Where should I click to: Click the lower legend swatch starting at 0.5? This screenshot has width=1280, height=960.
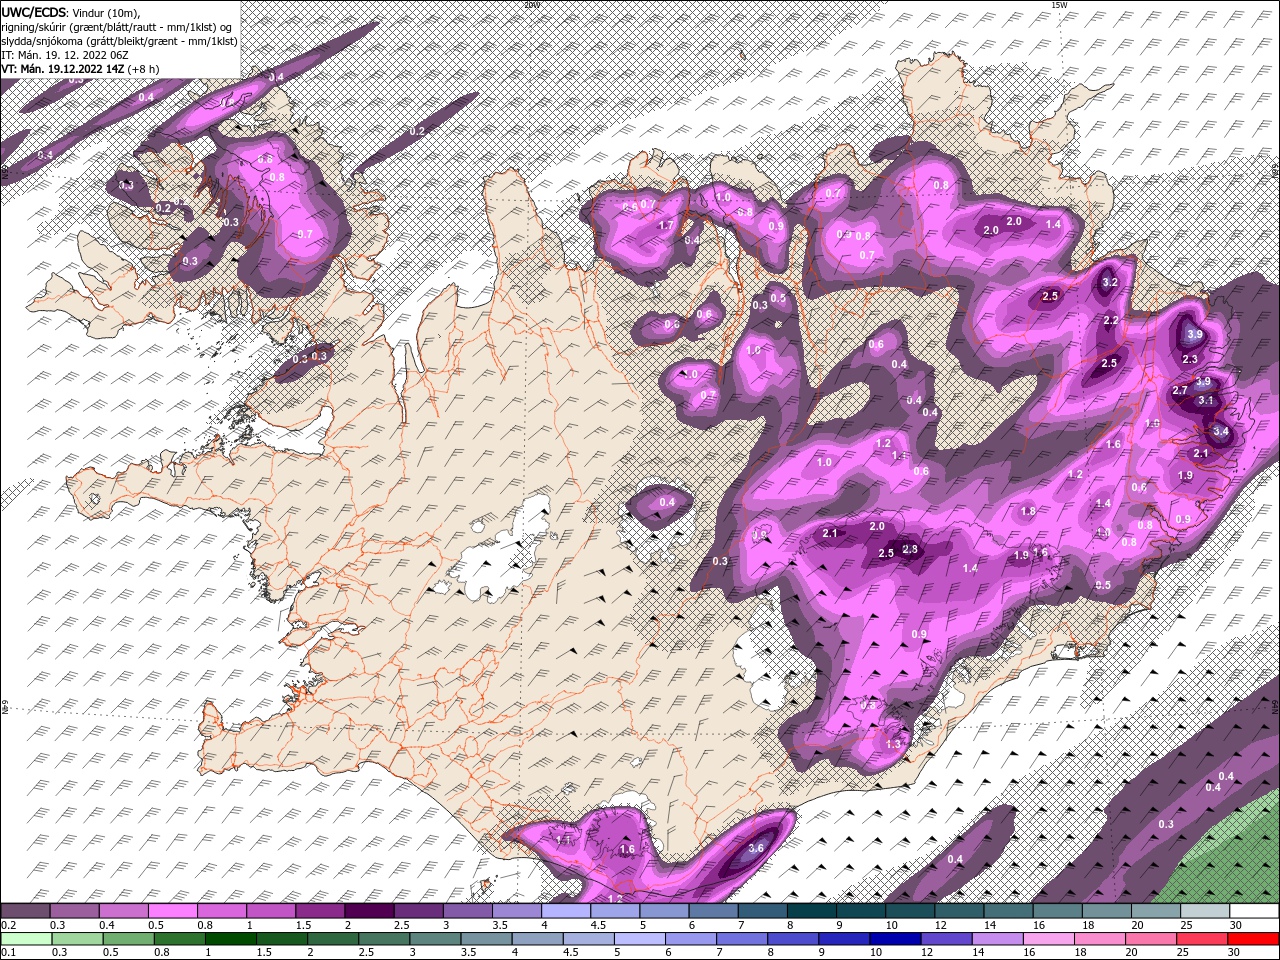128,938
